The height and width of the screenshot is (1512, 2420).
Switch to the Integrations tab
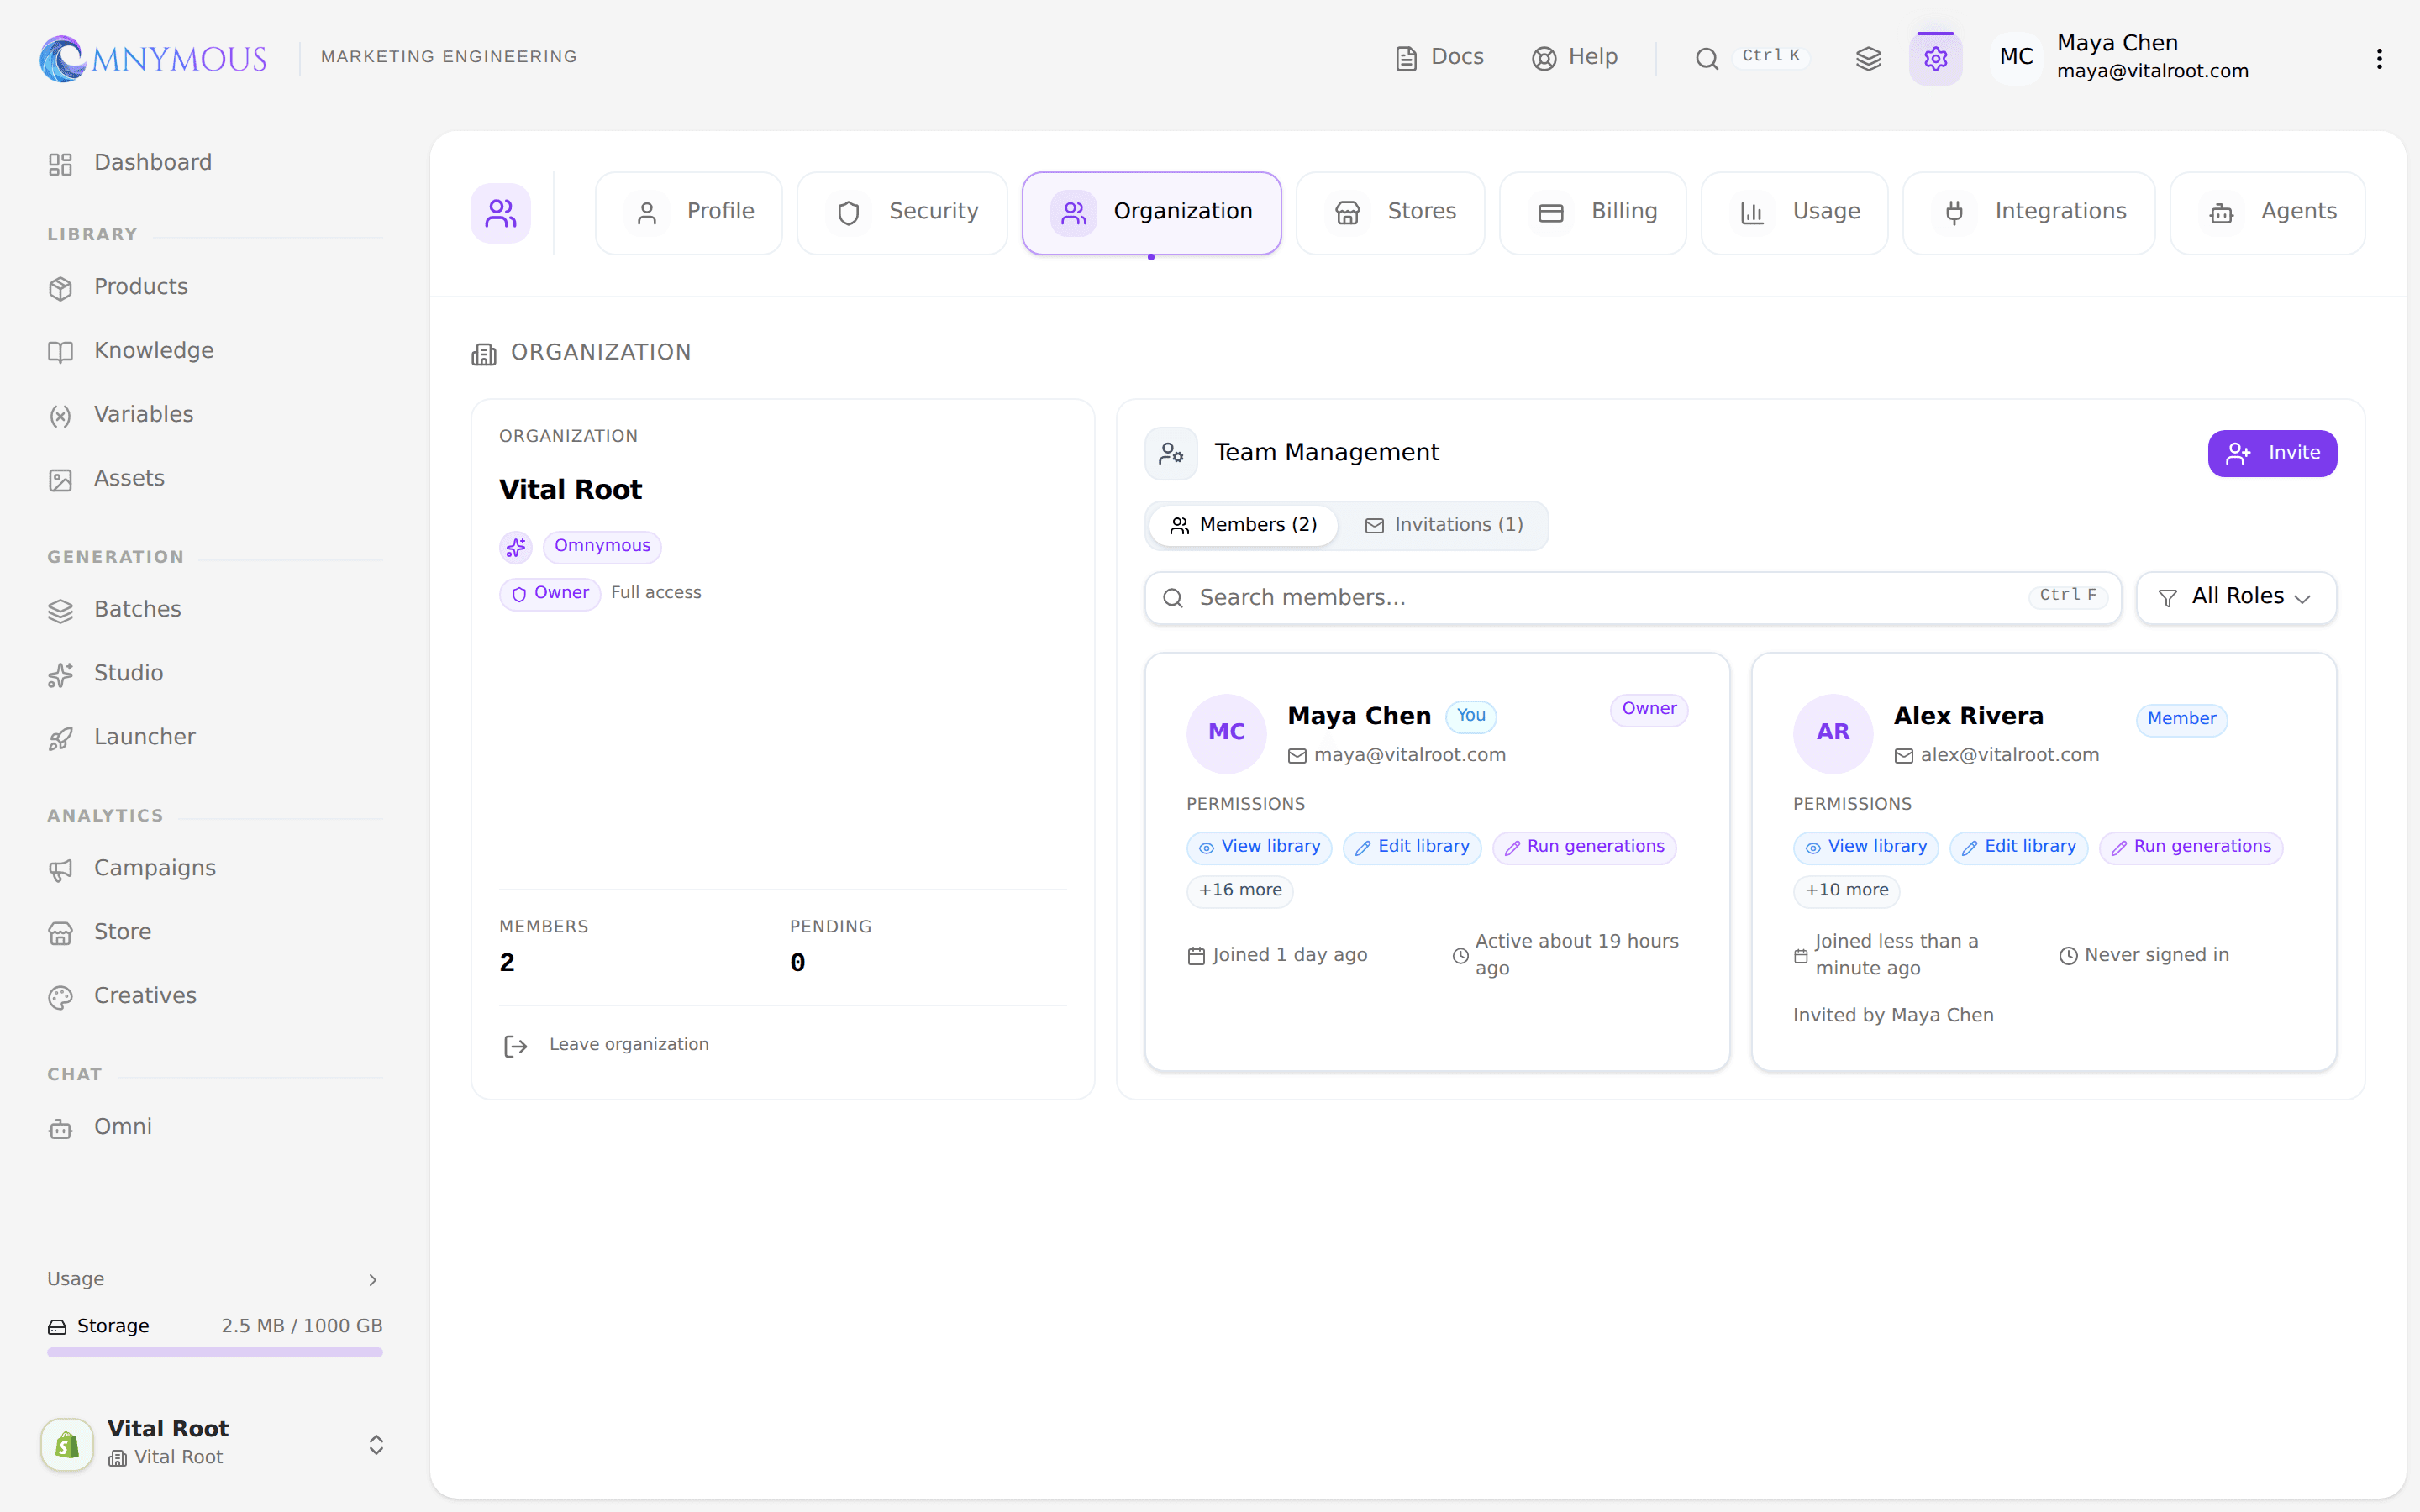pos(2029,212)
